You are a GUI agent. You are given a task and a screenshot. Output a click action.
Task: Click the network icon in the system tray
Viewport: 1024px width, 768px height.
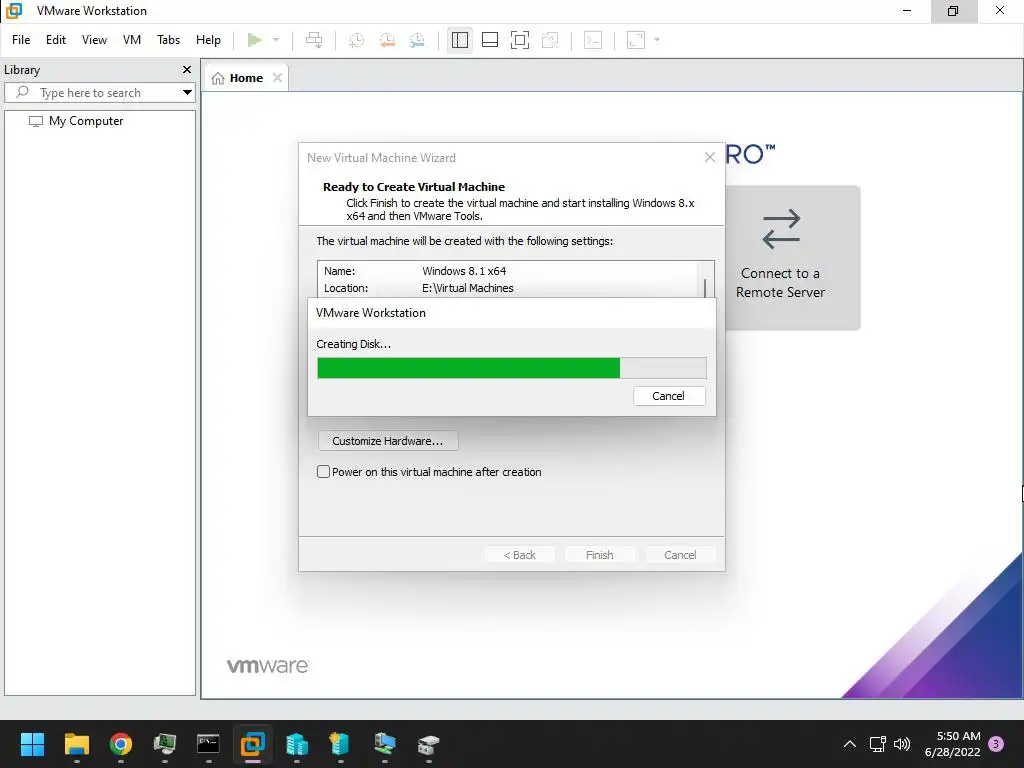877,744
